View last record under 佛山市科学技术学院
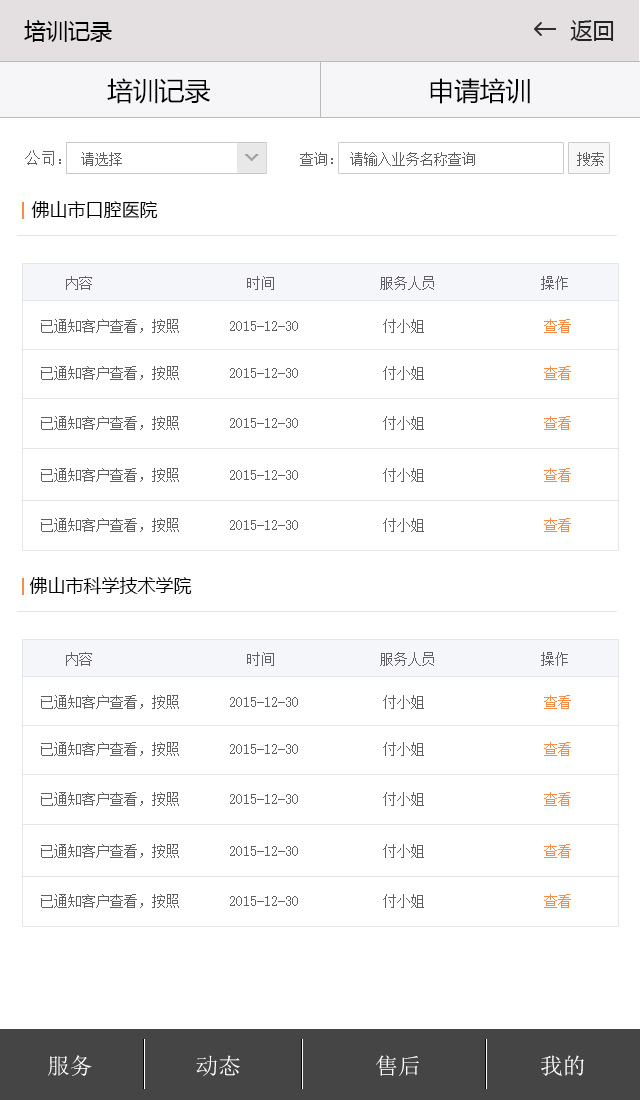 (x=557, y=901)
